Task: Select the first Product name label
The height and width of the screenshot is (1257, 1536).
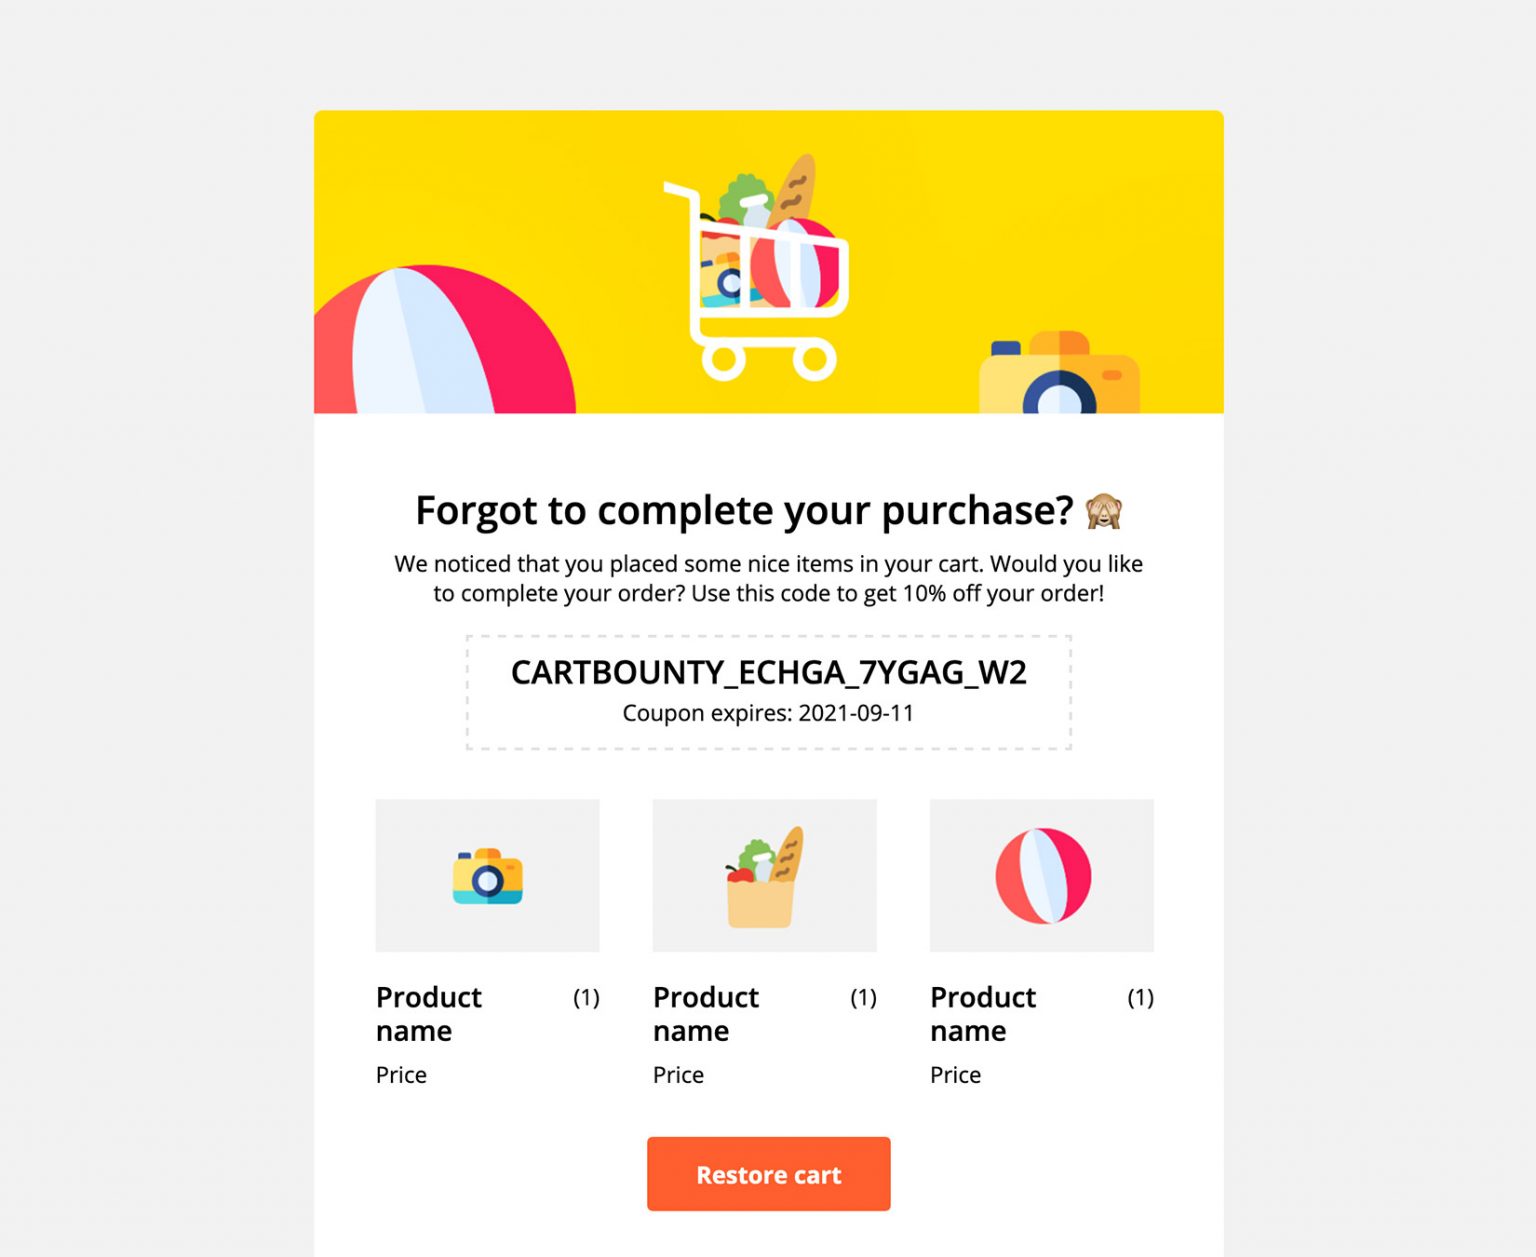Action: click(428, 1014)
